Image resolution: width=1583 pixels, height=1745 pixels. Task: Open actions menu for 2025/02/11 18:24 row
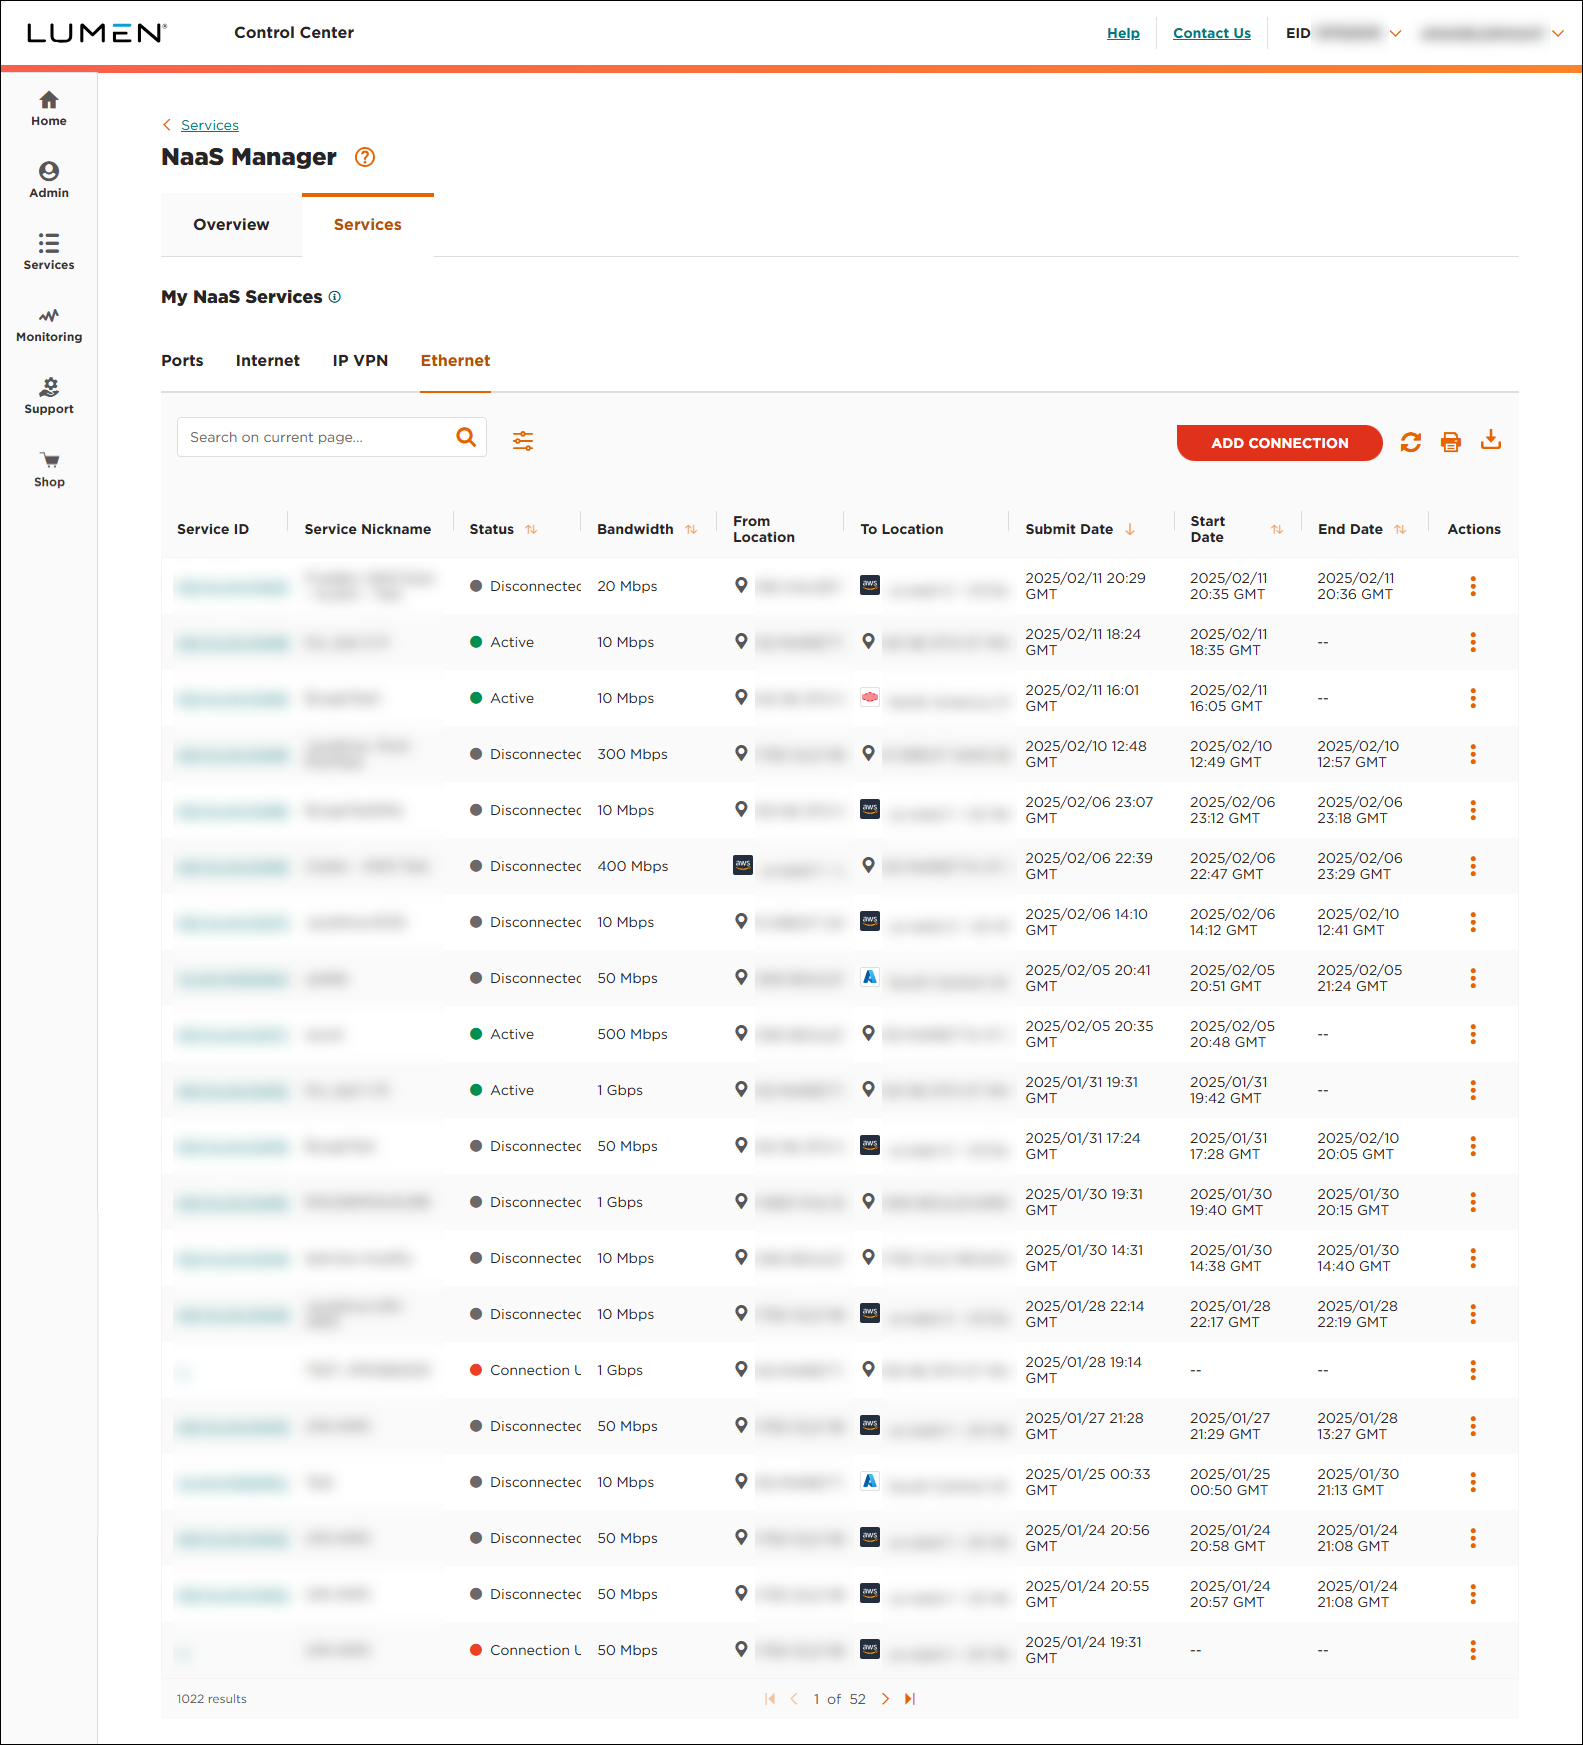tap(1473, 642)
